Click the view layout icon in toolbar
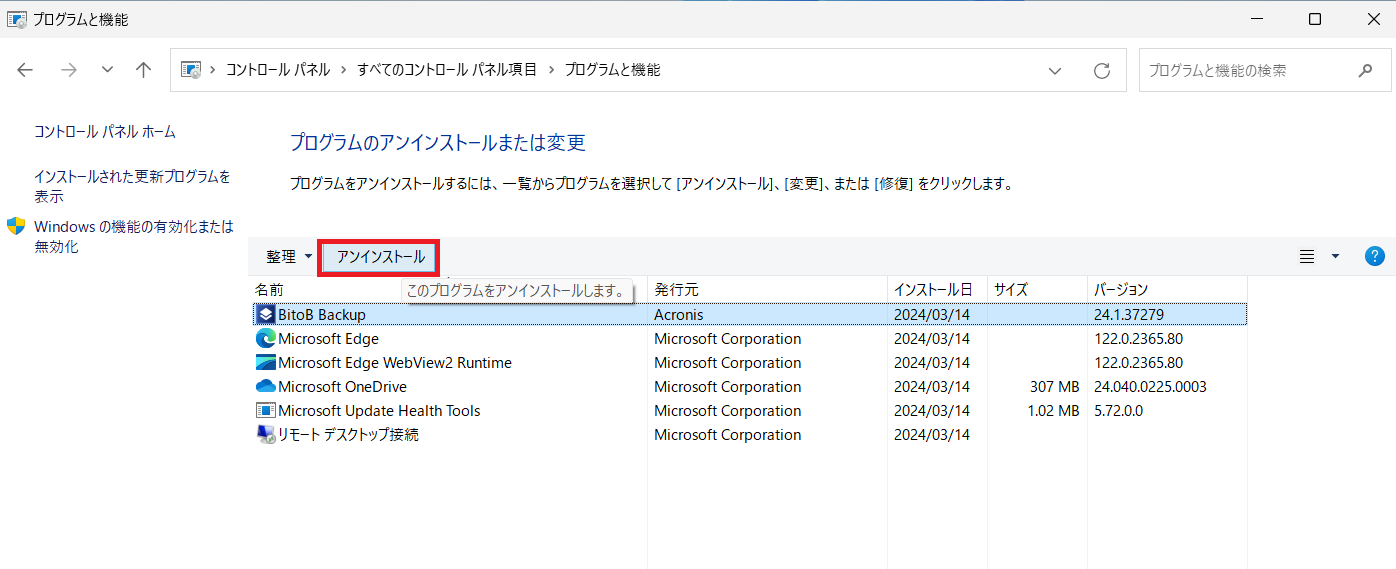The image size is (1396, 569). (1307, 257)
